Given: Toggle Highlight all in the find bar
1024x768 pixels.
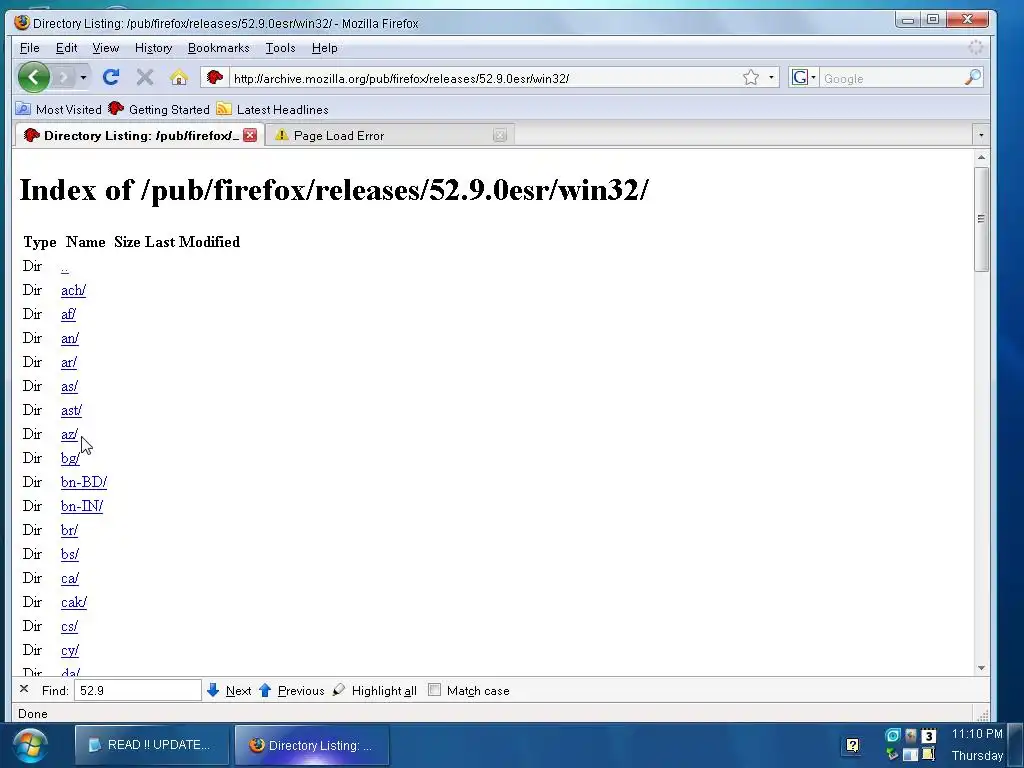Looking at the screenshot, I should point(375,690).
